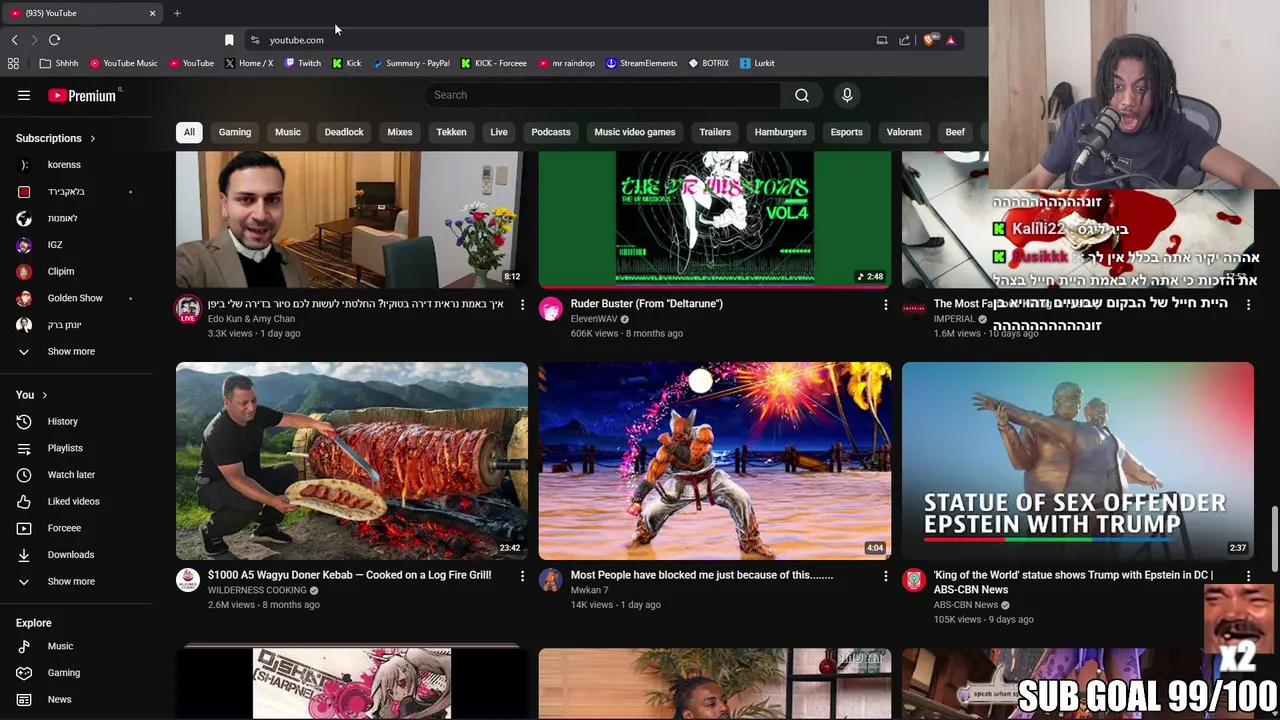Open the BOTRIX bookmark
This screenshot has height=720, width=1280.
coord(708,63)
